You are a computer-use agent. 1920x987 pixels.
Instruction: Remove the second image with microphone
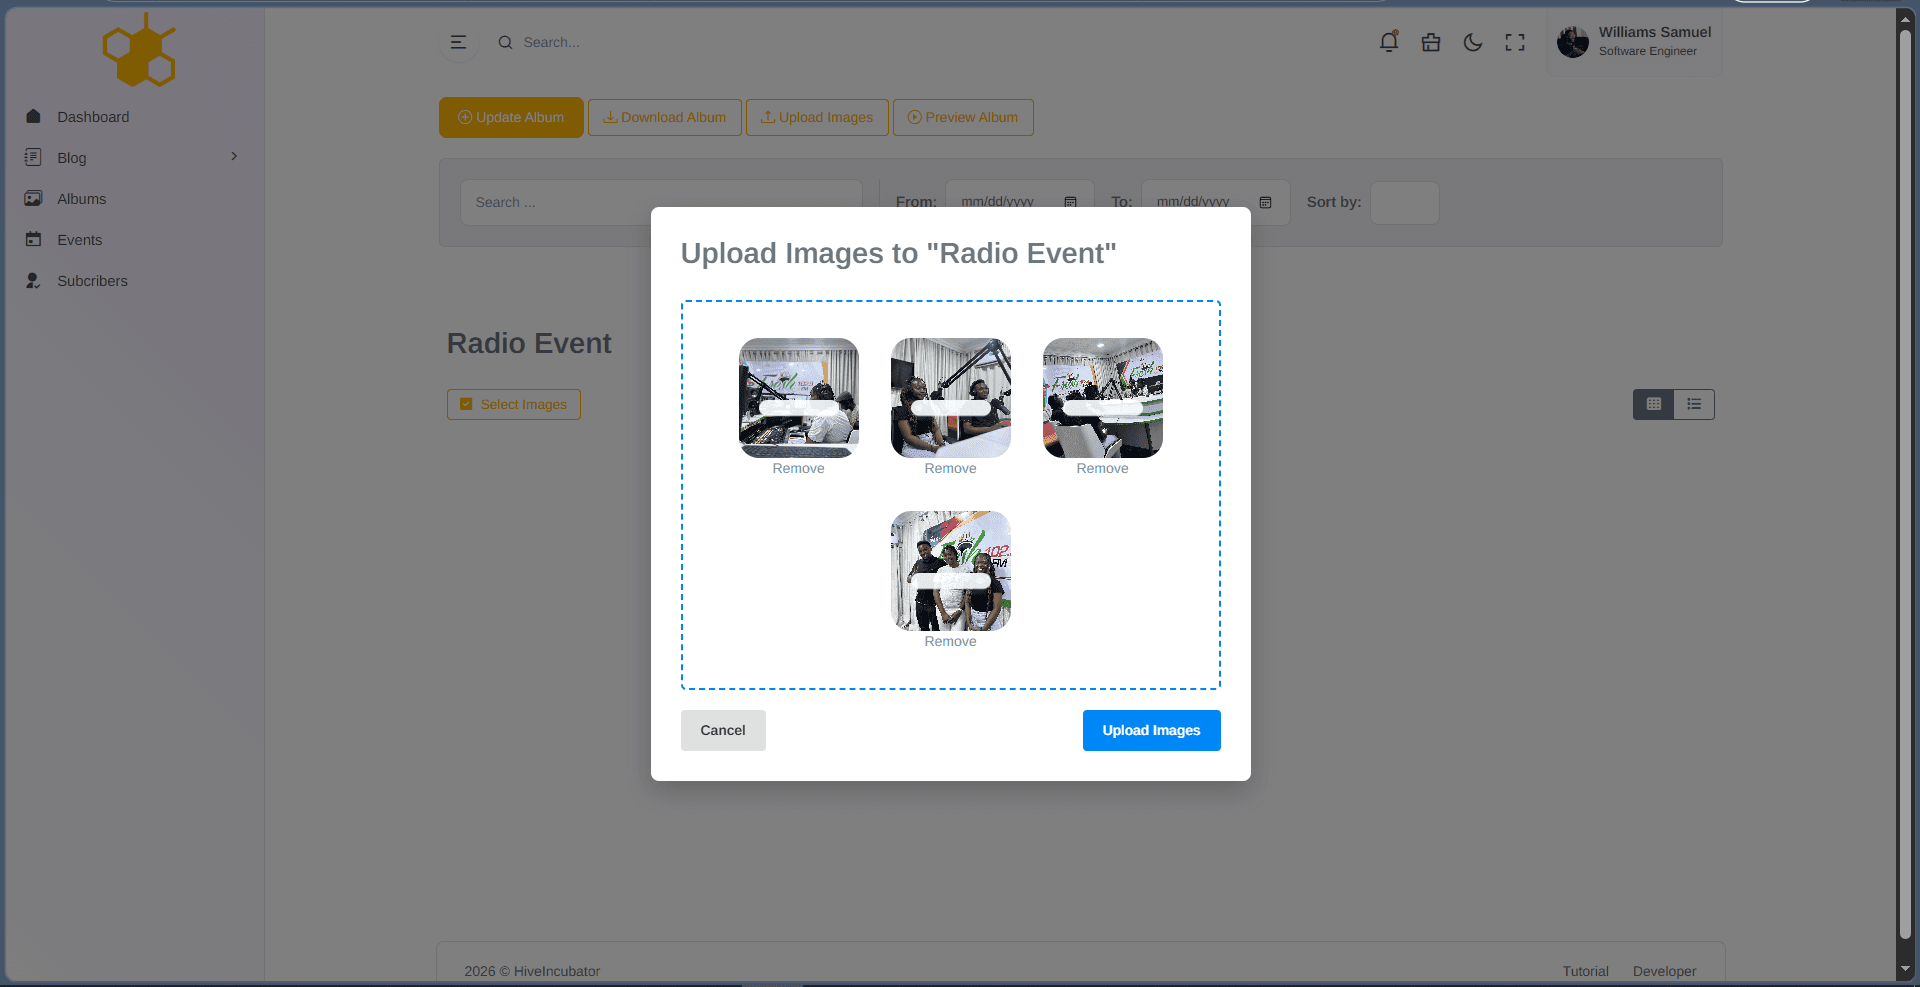click(950, 468)
